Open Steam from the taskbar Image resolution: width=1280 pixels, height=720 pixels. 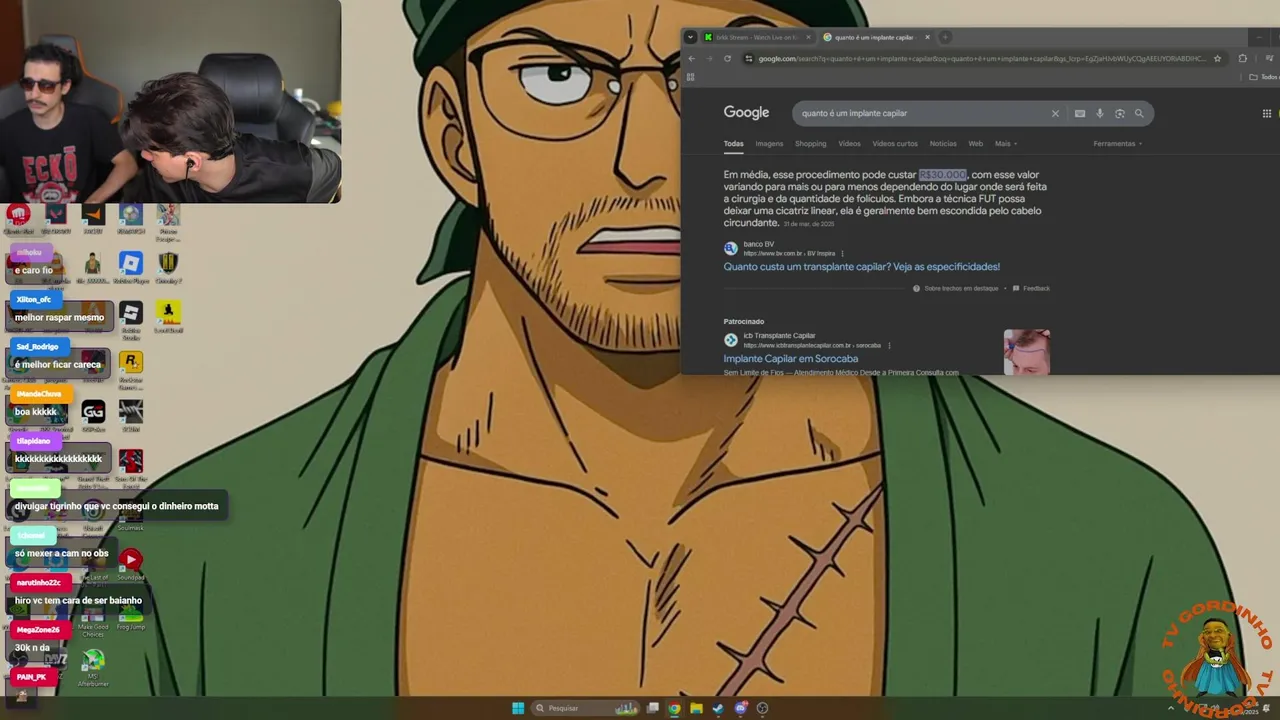coord(718,708)
